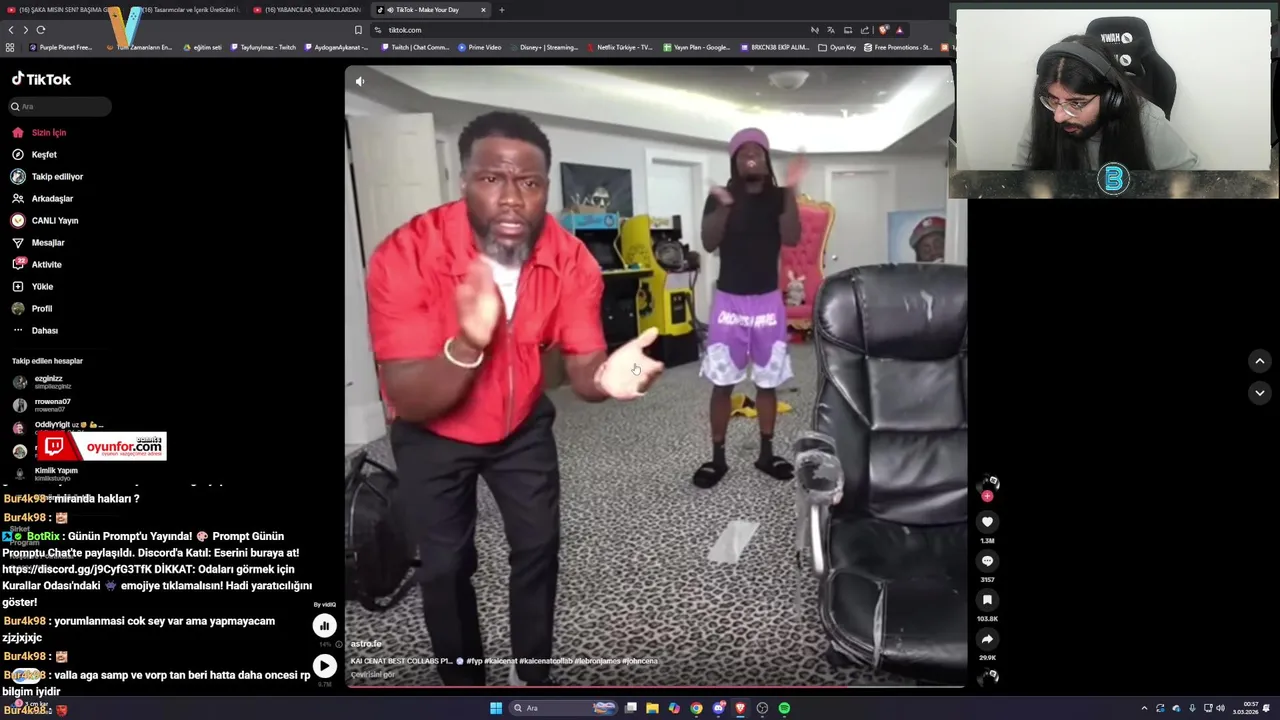Go forward in browser
1280x720 pixels.
coord(26,30)
